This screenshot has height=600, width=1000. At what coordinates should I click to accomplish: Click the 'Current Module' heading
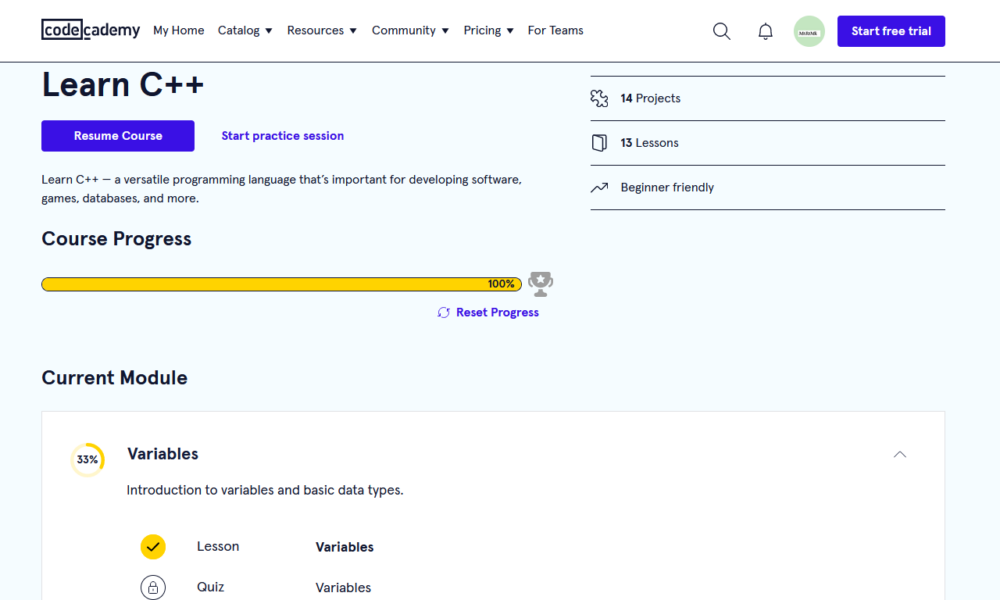[x=114, y=378]
